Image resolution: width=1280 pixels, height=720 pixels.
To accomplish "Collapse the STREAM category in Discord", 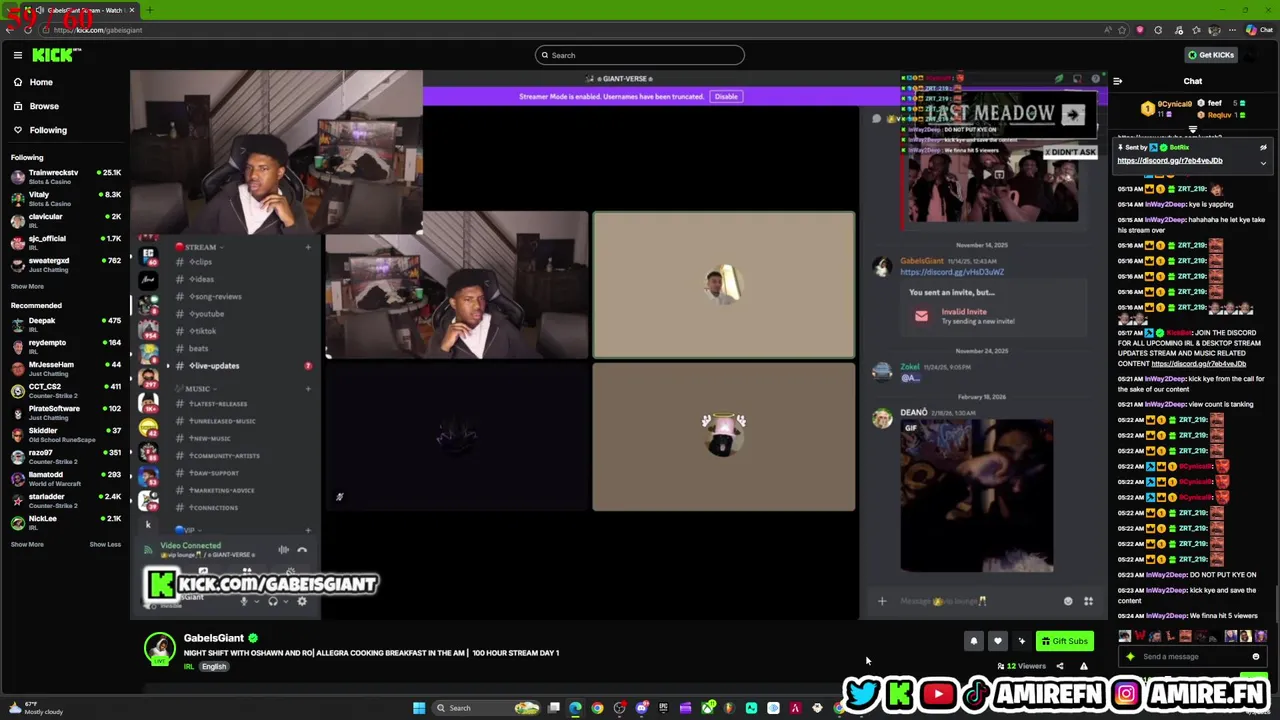I will click(x=200, y=247).
